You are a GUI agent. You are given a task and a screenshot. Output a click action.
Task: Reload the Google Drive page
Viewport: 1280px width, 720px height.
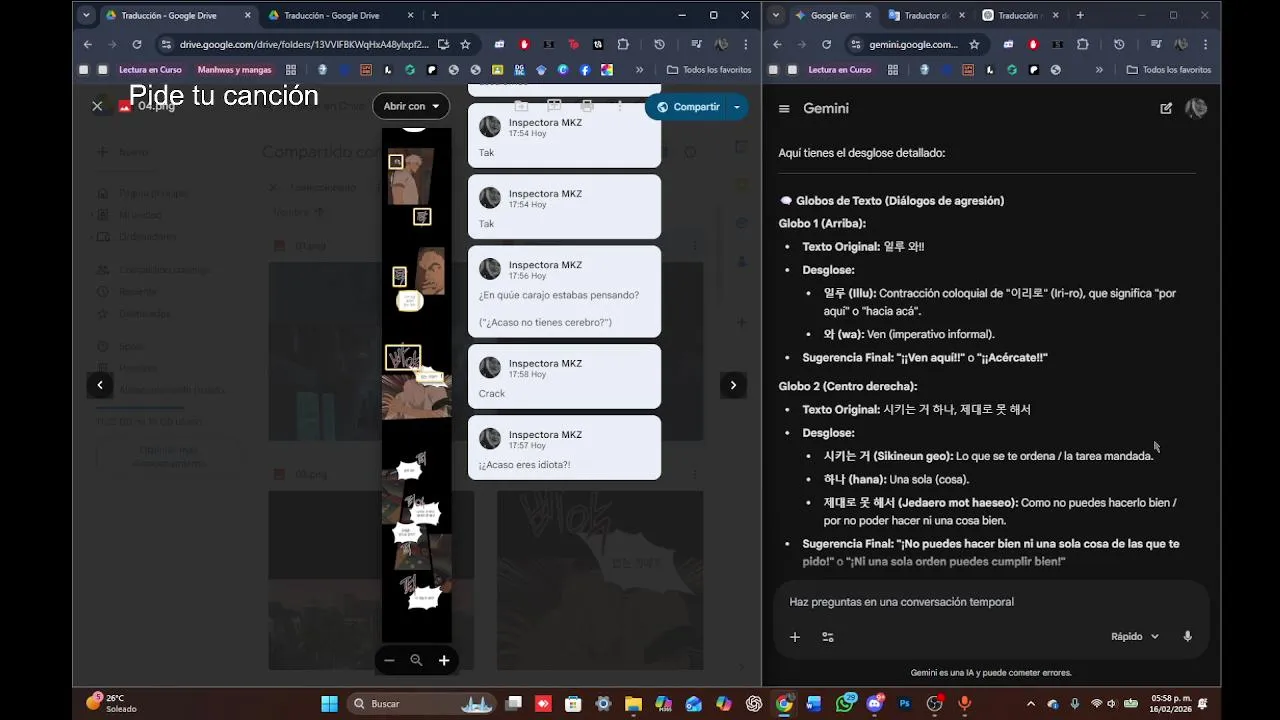[137, 44]
